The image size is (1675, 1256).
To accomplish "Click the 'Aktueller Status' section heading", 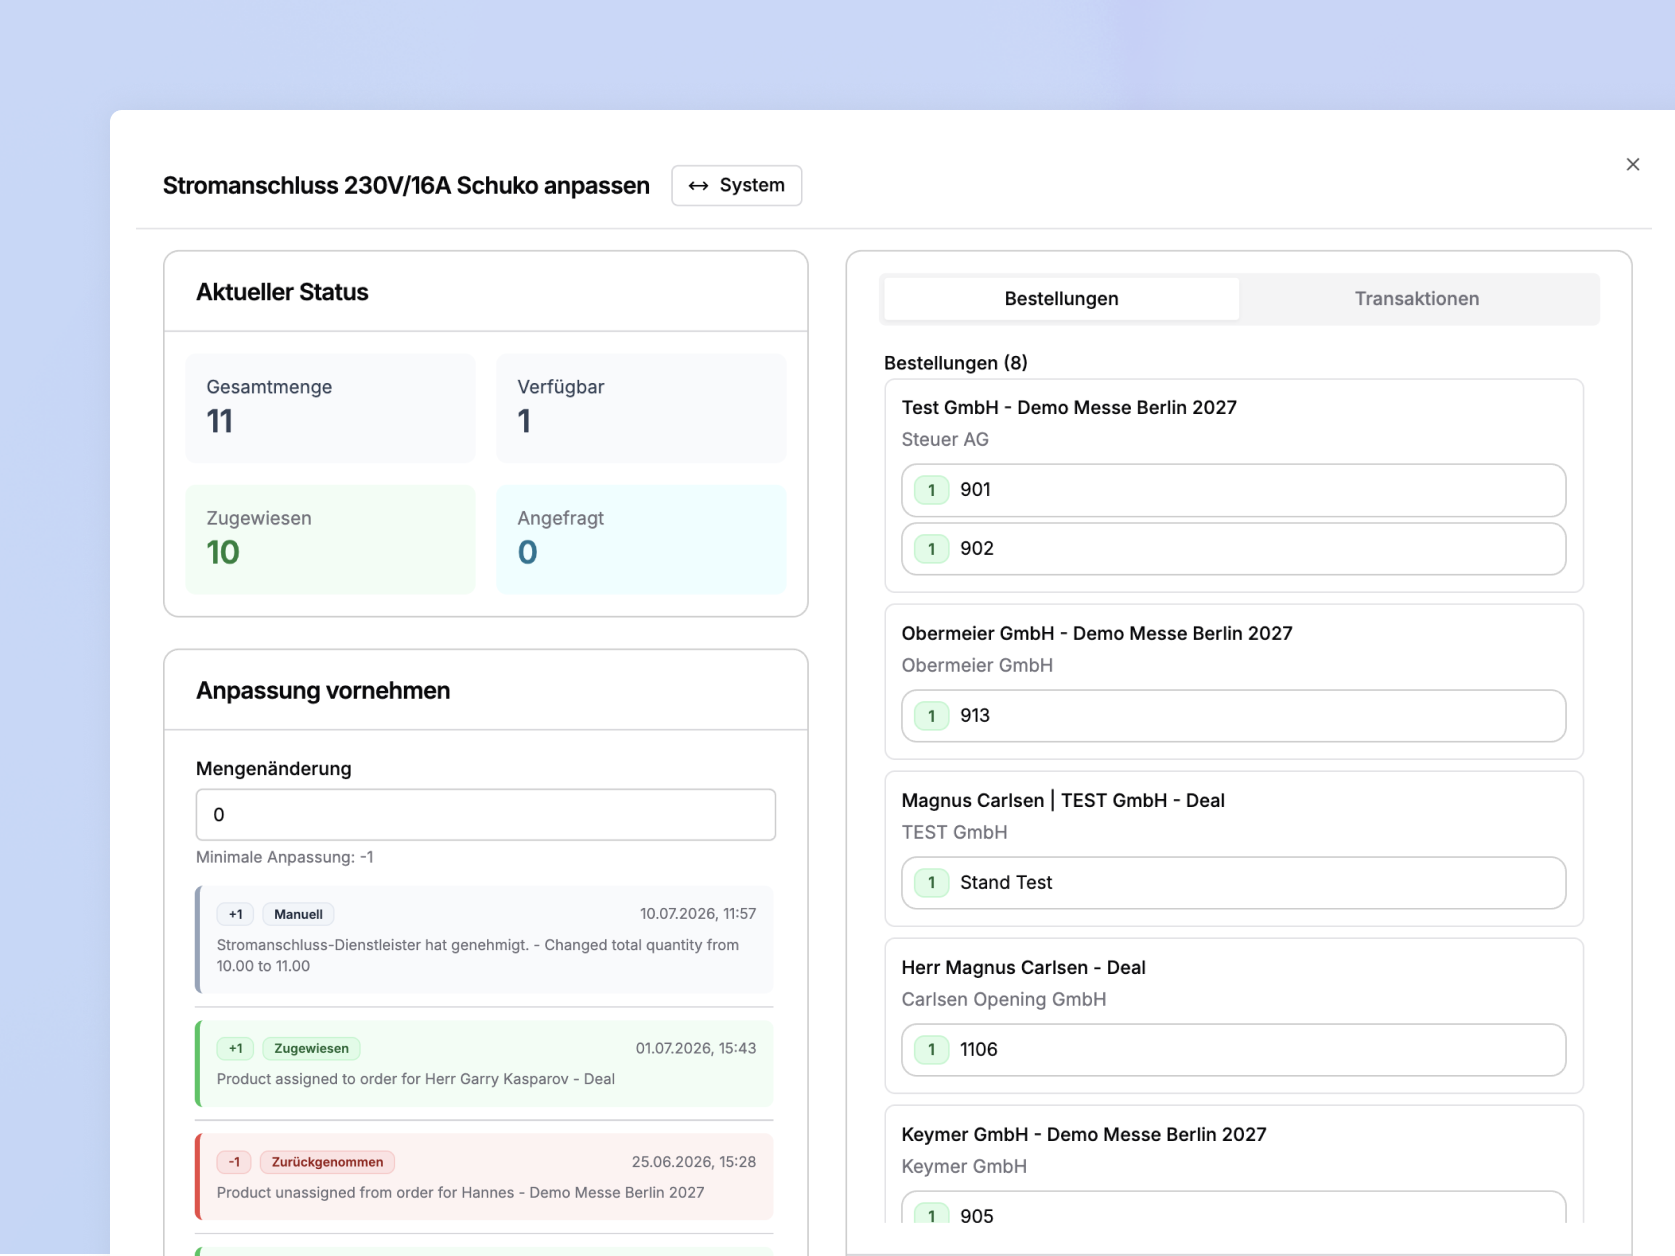I will [282, 293].
